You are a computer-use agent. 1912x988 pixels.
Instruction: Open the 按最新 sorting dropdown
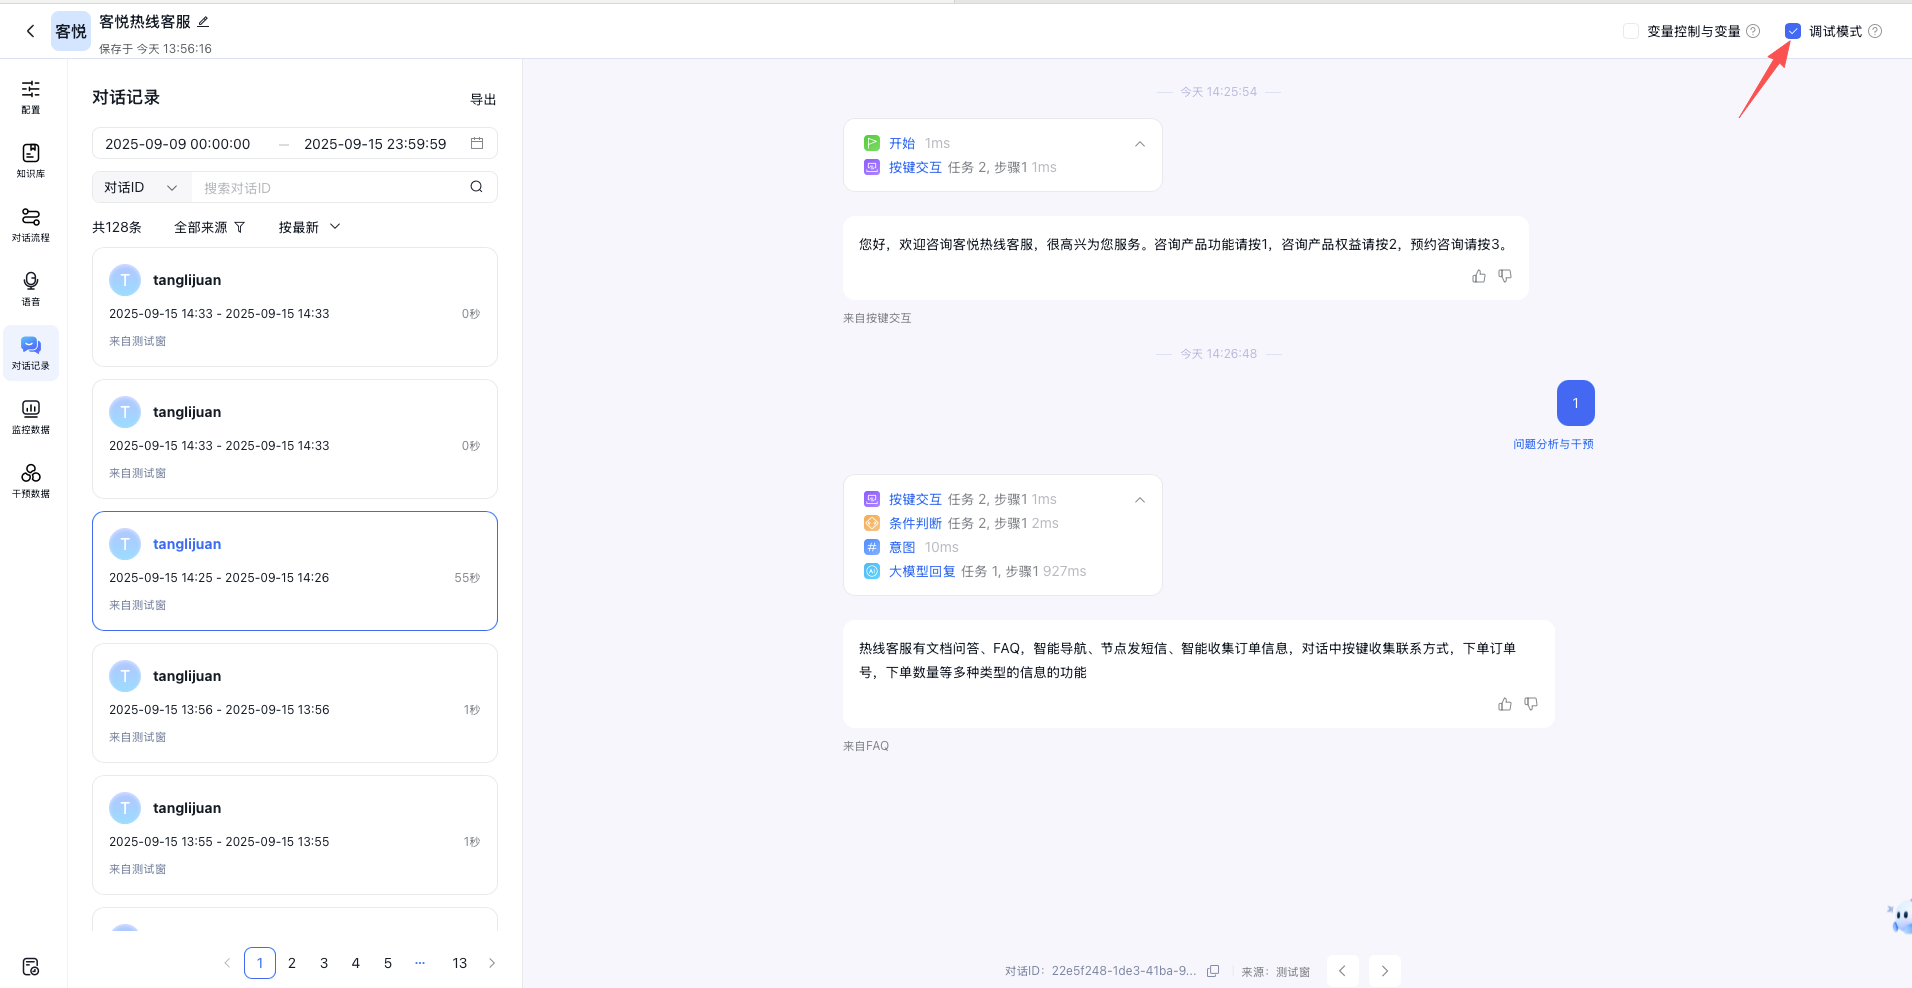tap(308, 227)
